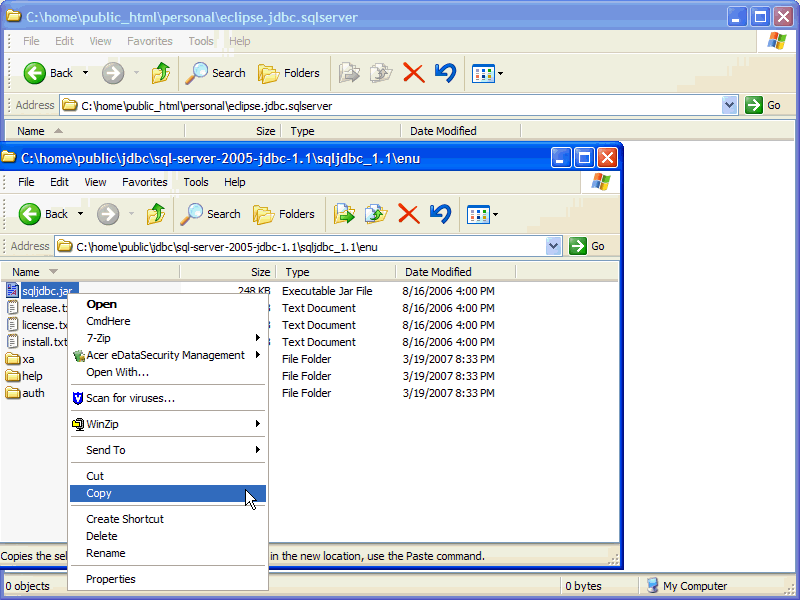Click the Search button in front window toolbar

(x=212, y=214)
